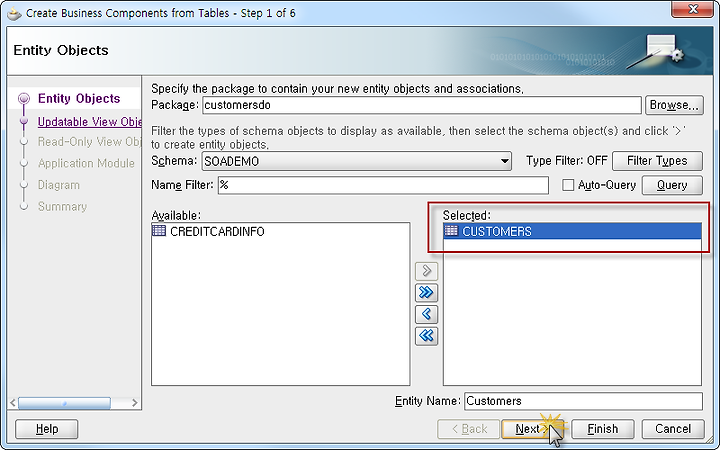Click into the Entity Name field
720x450 pixels.
click(583, 401)
